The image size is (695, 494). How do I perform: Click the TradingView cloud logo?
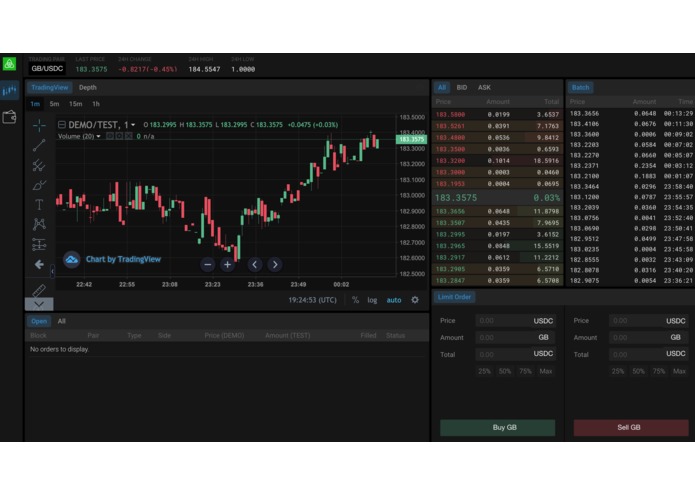[71, 260]
